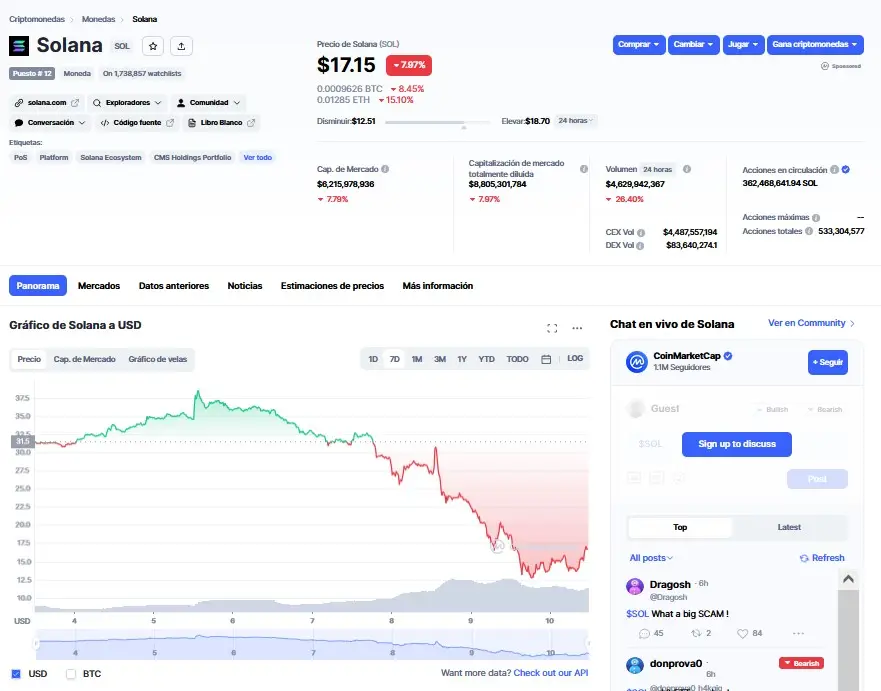
Task: Click info icon next to DEX Vol
Action: 639,246
